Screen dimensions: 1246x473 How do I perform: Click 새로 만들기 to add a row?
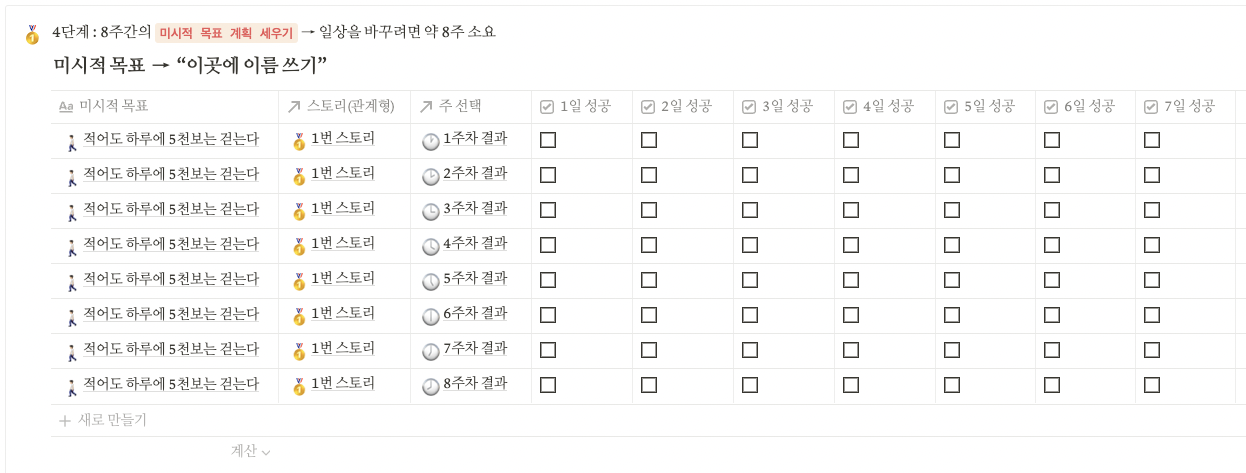(112, 421)
